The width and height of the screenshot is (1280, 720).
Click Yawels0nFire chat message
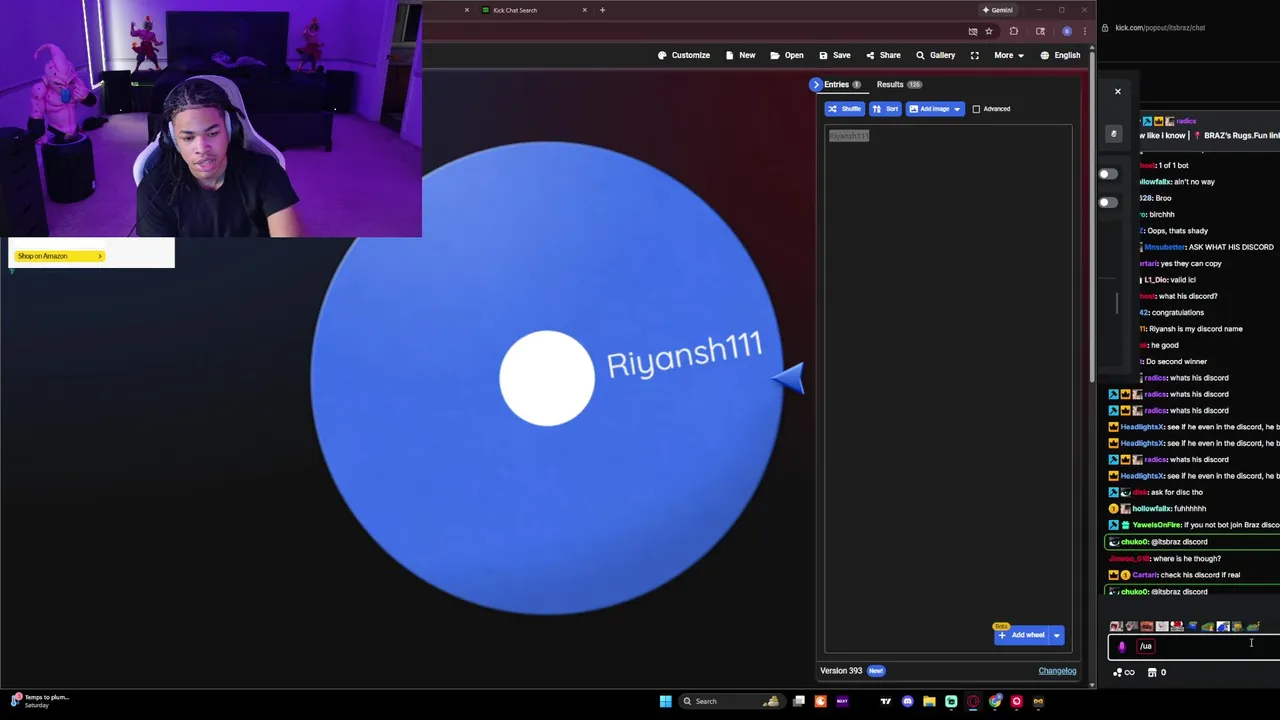1195,525
